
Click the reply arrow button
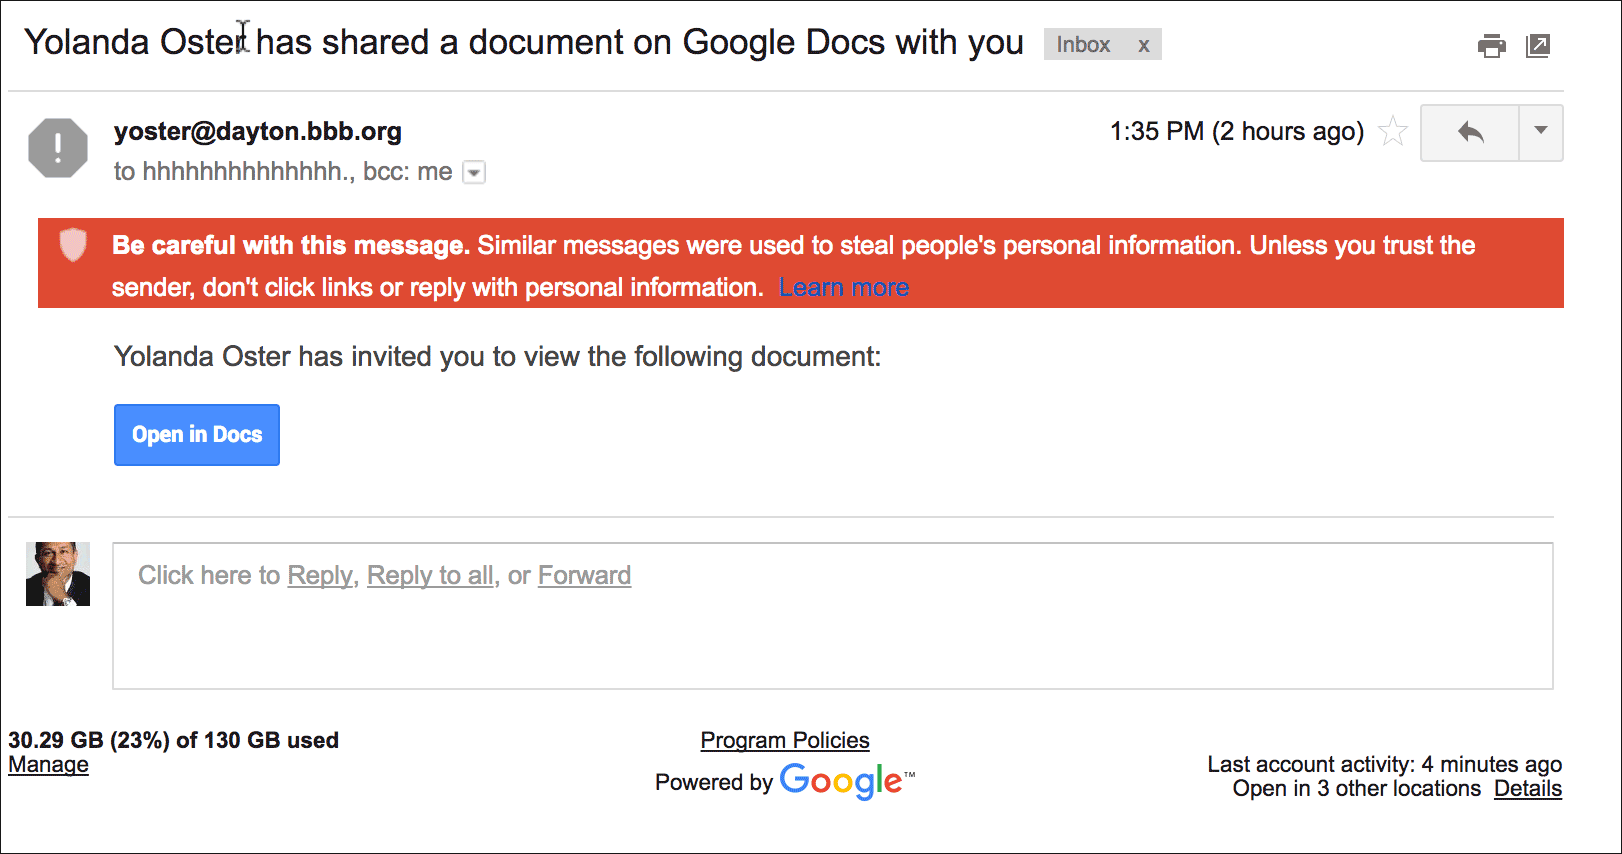pos(1470,132)
